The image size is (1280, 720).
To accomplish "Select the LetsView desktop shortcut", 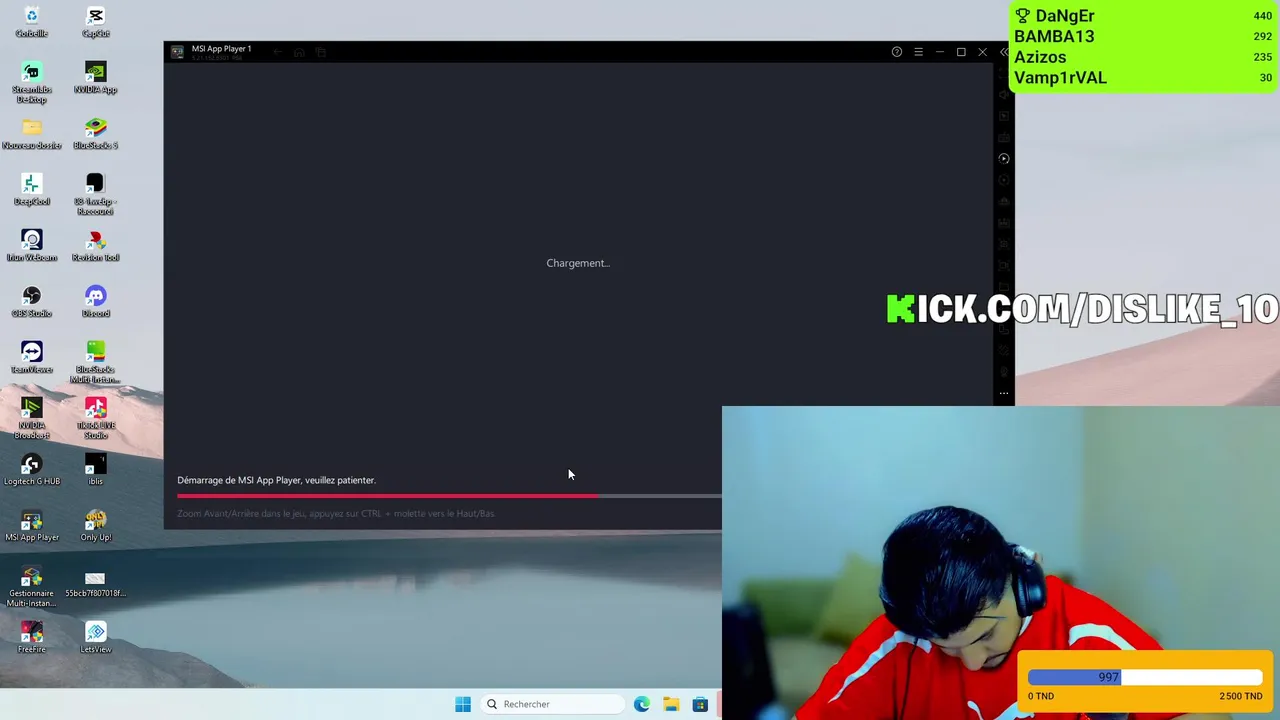I will [x=95, y=638].
